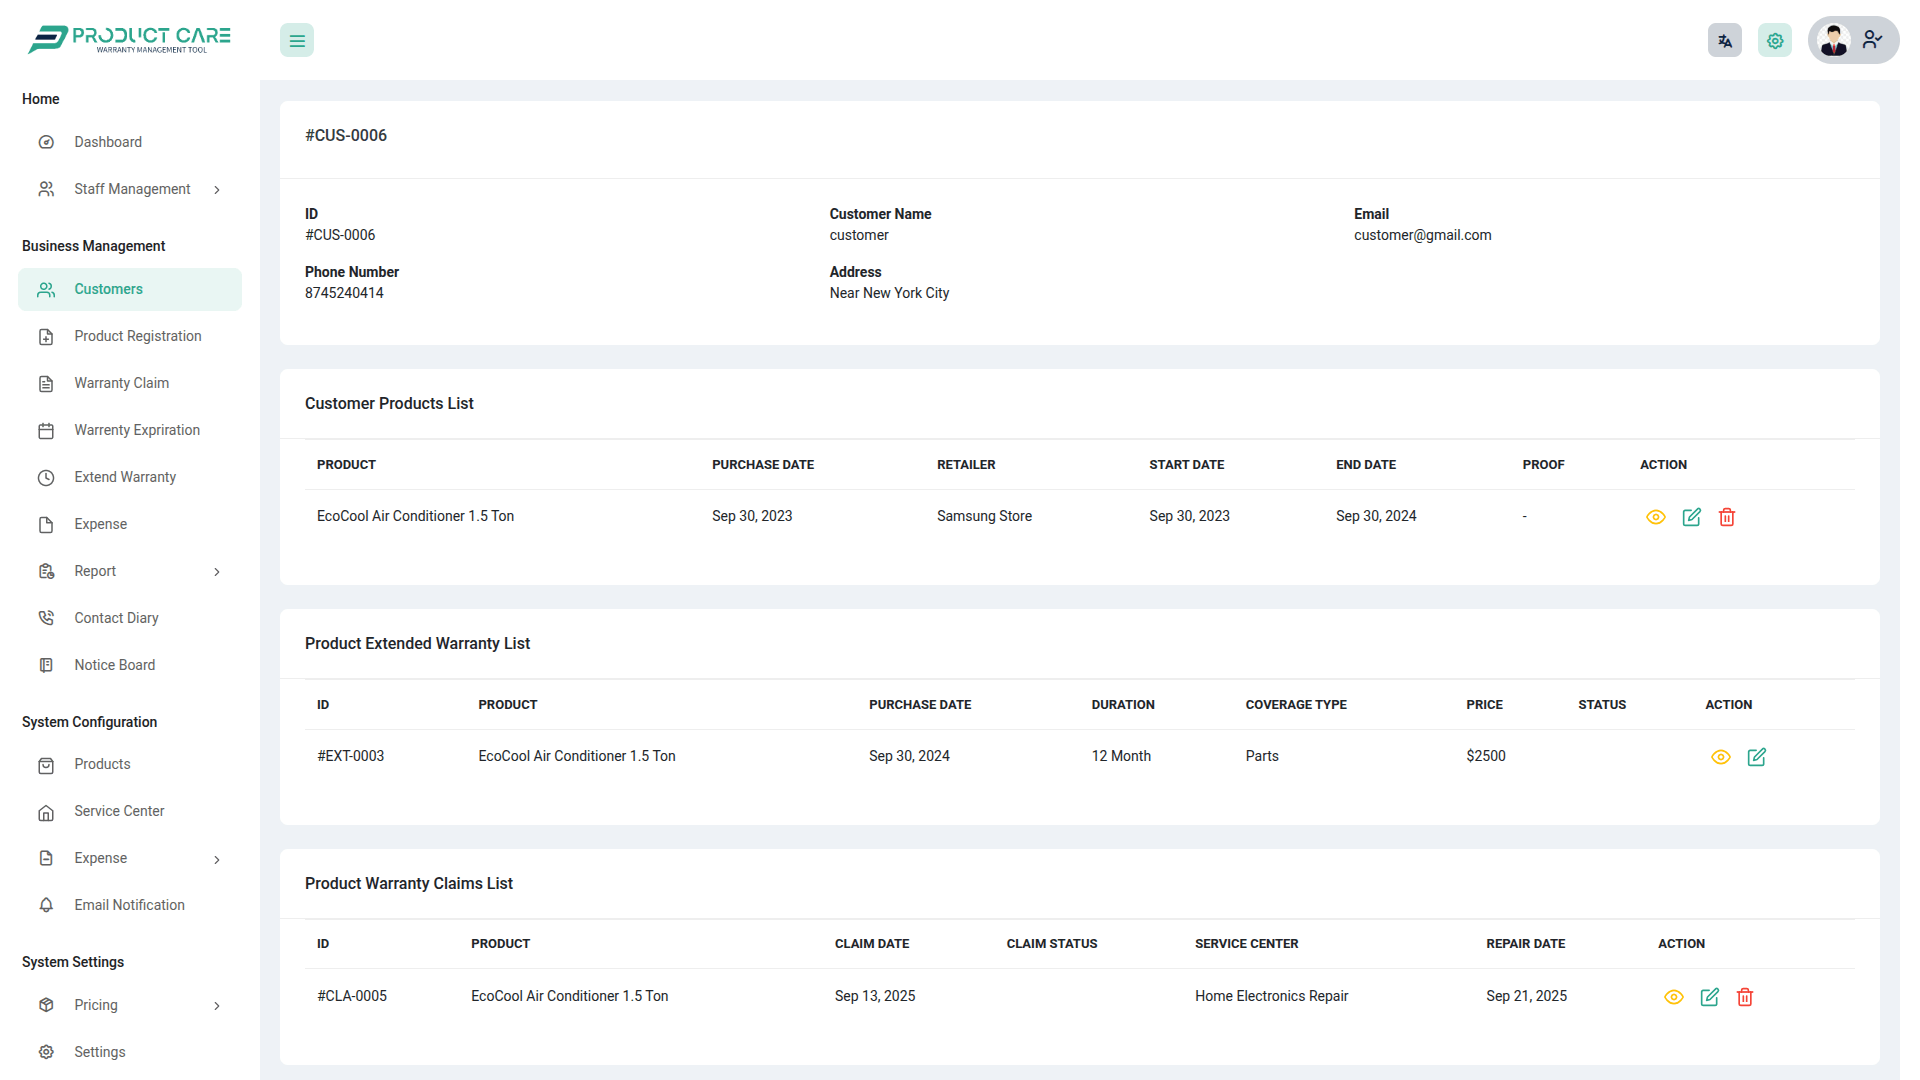Open the Dashboard link

[107, 142]
